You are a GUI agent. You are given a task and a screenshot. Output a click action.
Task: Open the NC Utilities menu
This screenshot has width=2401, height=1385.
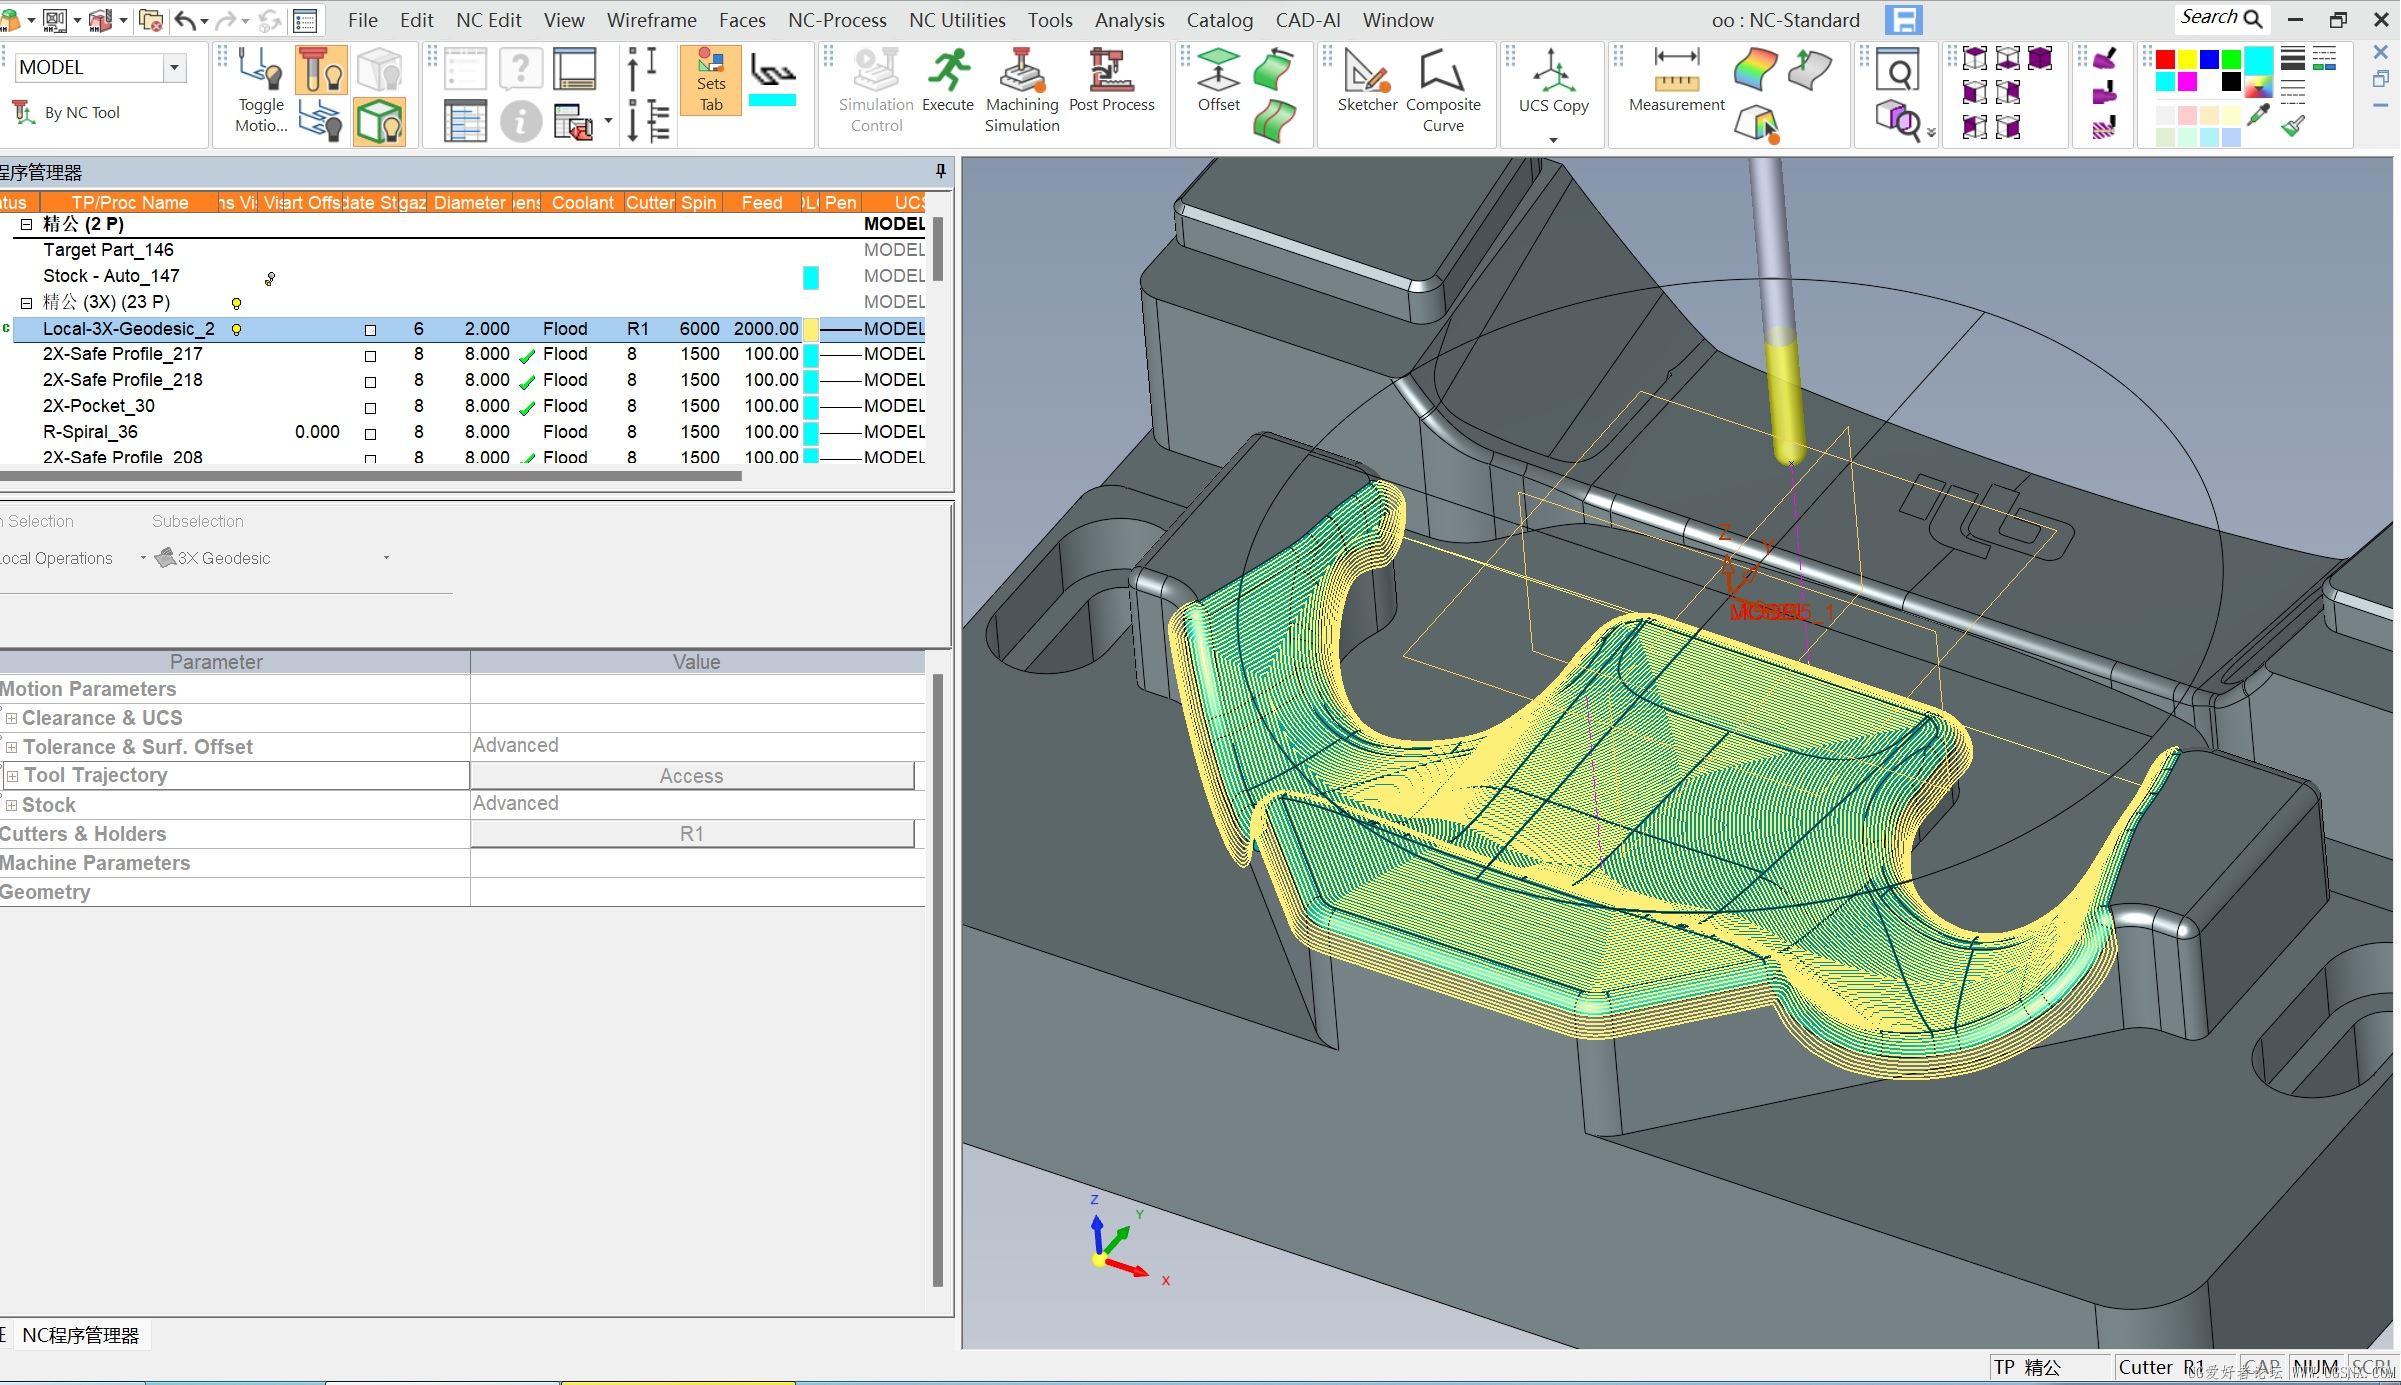[957, 20]
